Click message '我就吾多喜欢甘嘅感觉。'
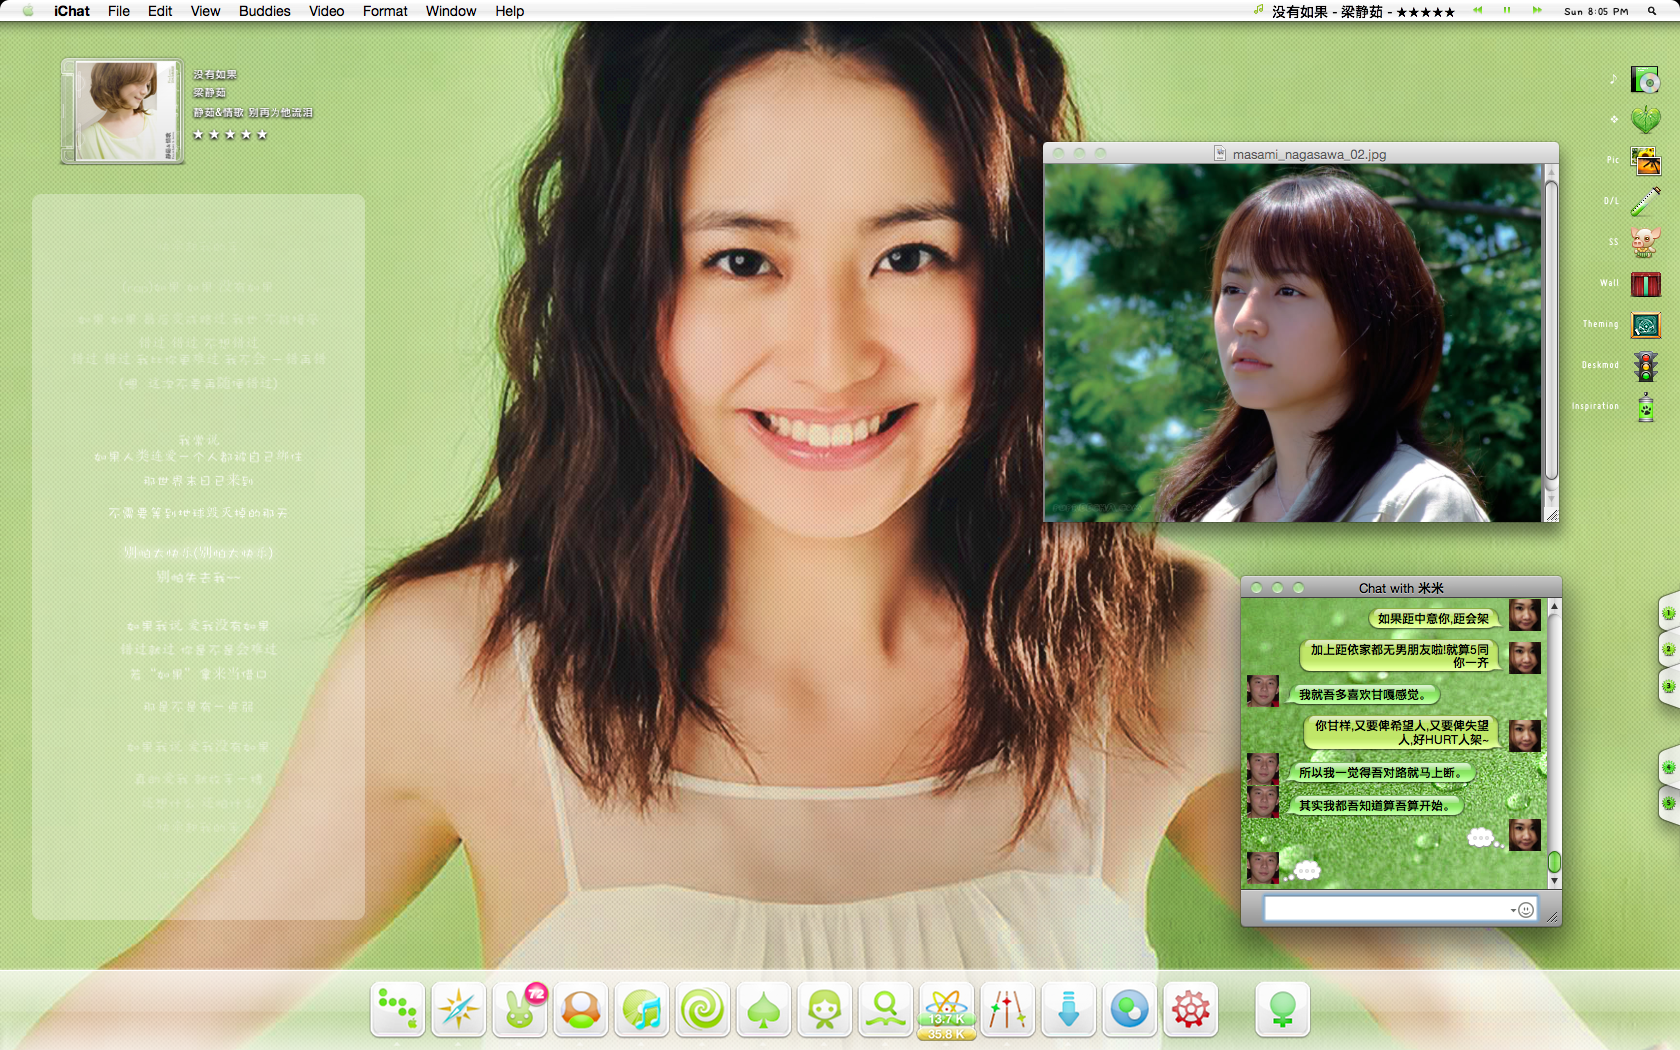 pyautogui.click(x=1362, y=694)
